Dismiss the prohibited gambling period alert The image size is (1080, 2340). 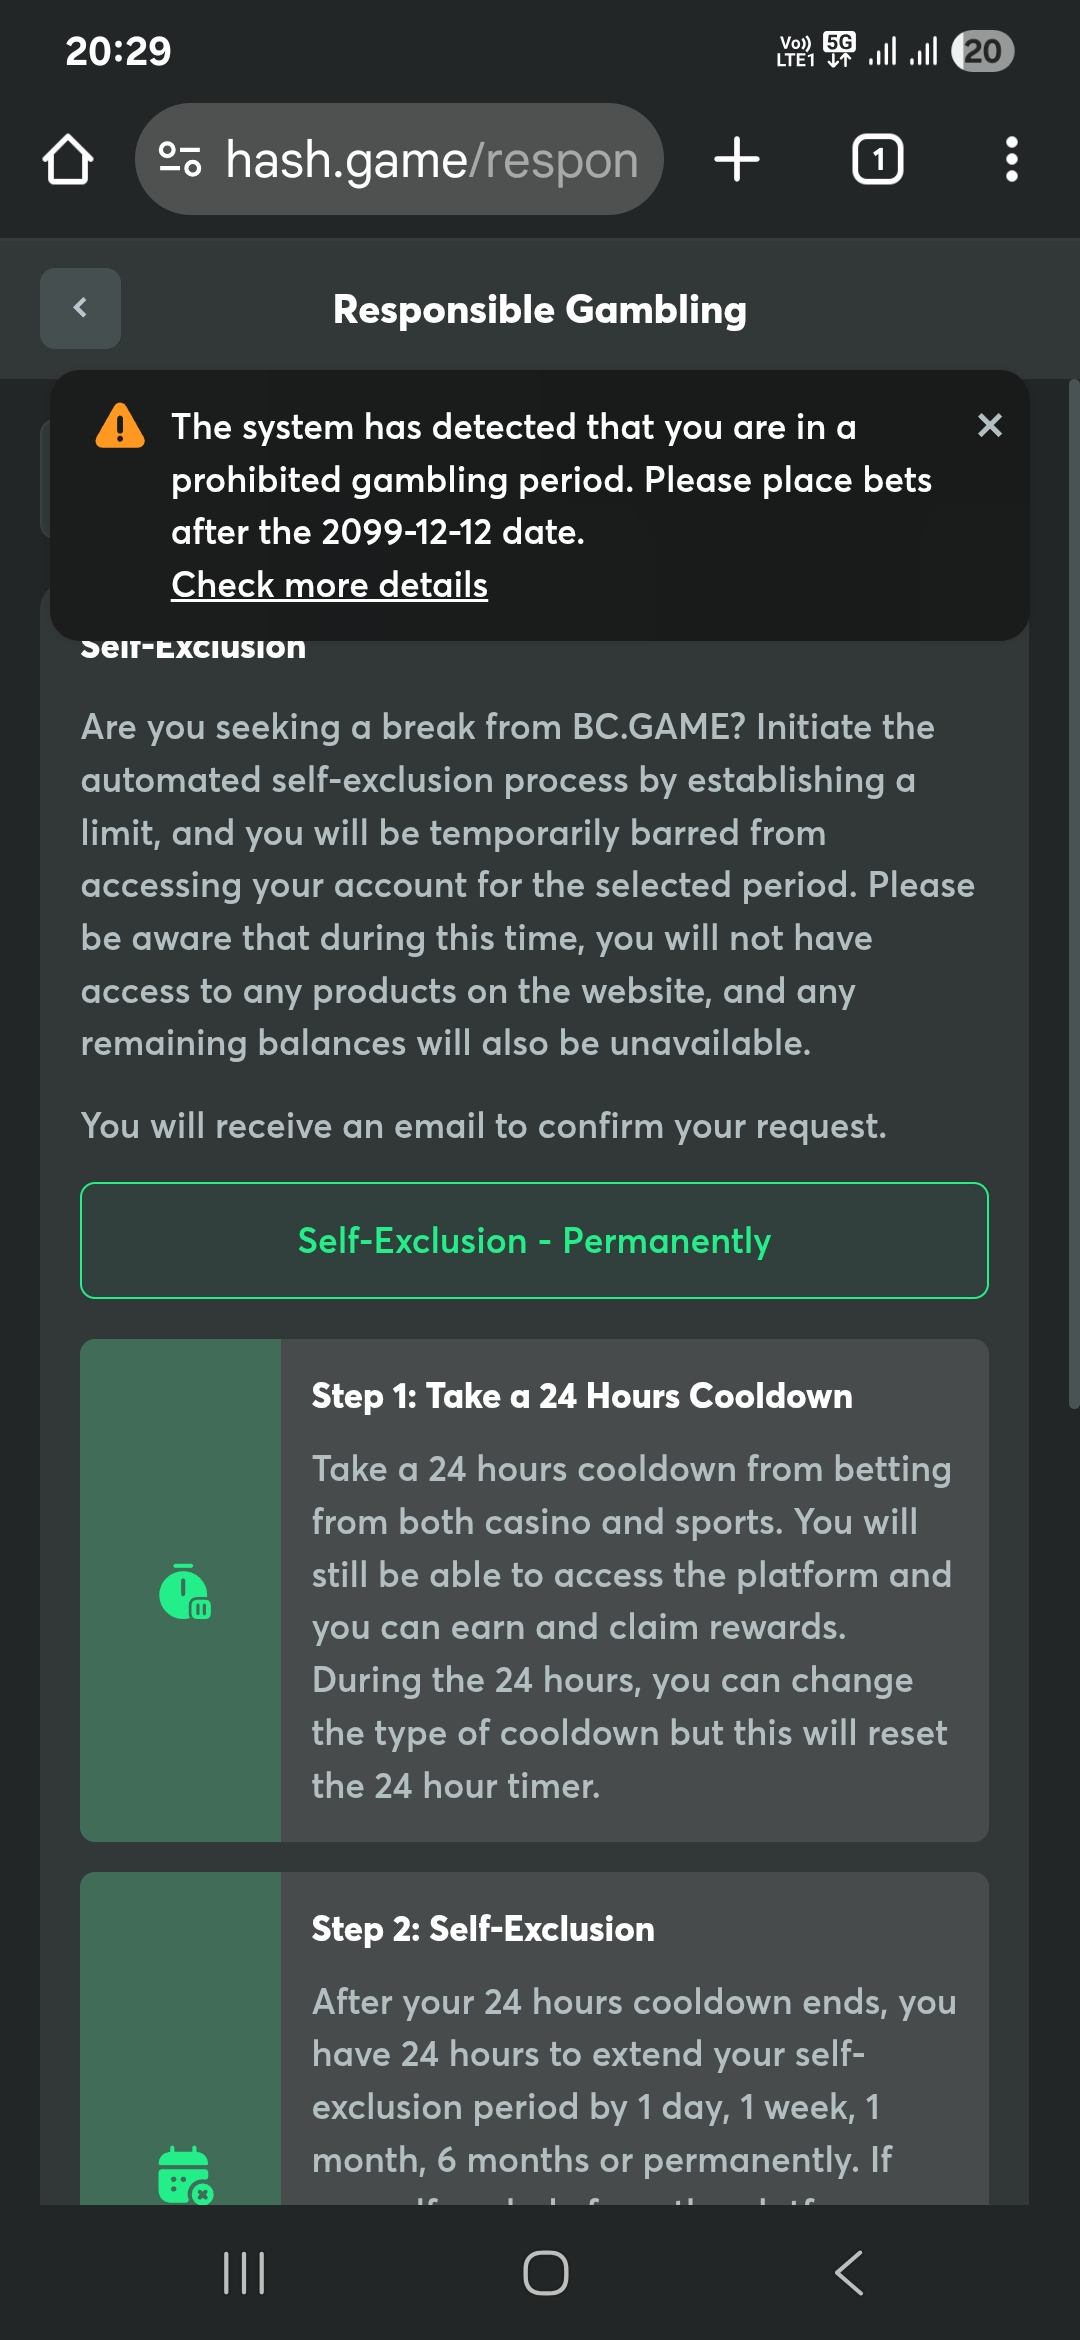pyautogui.click(x=989, y=426)
